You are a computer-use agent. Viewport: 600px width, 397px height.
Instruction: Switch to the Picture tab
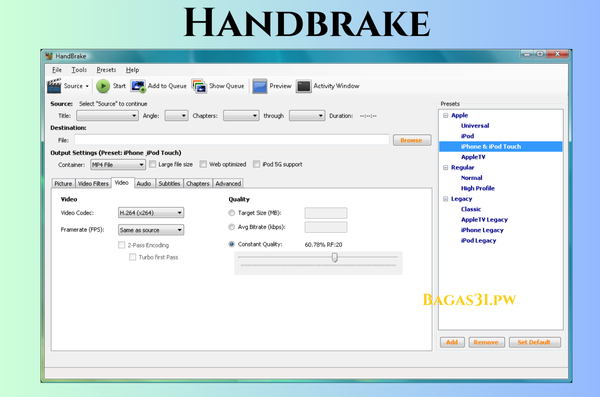[63, 183]
